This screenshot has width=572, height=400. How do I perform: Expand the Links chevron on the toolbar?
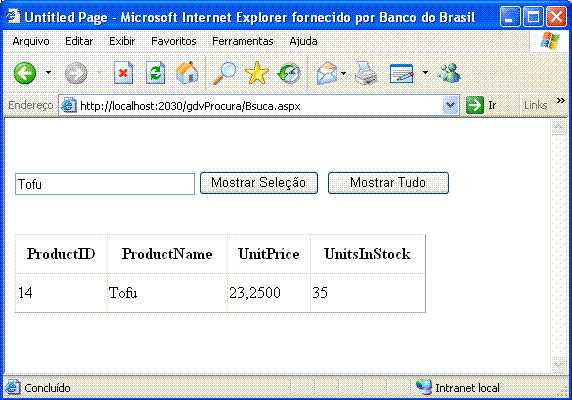coord(561,101)
